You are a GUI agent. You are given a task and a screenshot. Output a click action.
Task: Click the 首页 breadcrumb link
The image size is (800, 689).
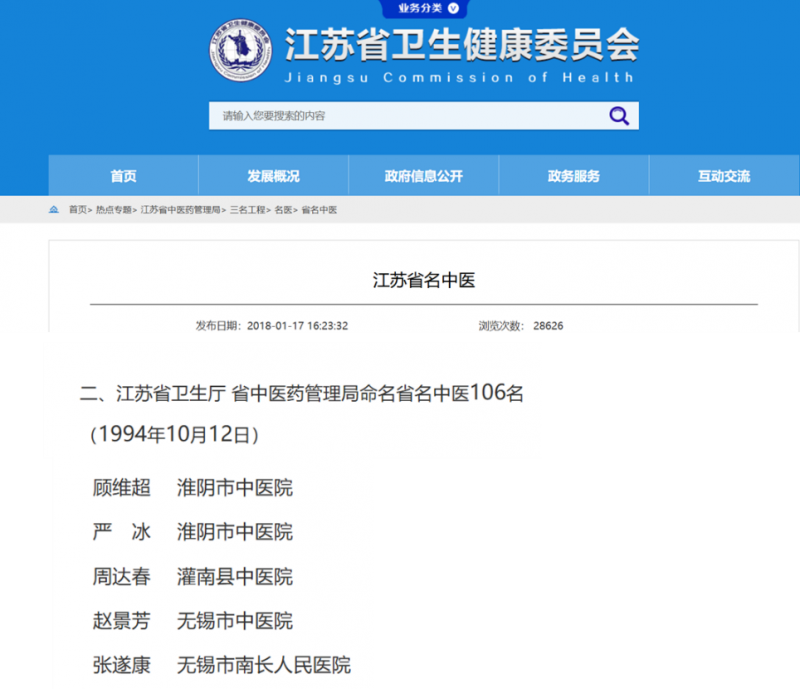pyautogui.click(x=77, y=210)
